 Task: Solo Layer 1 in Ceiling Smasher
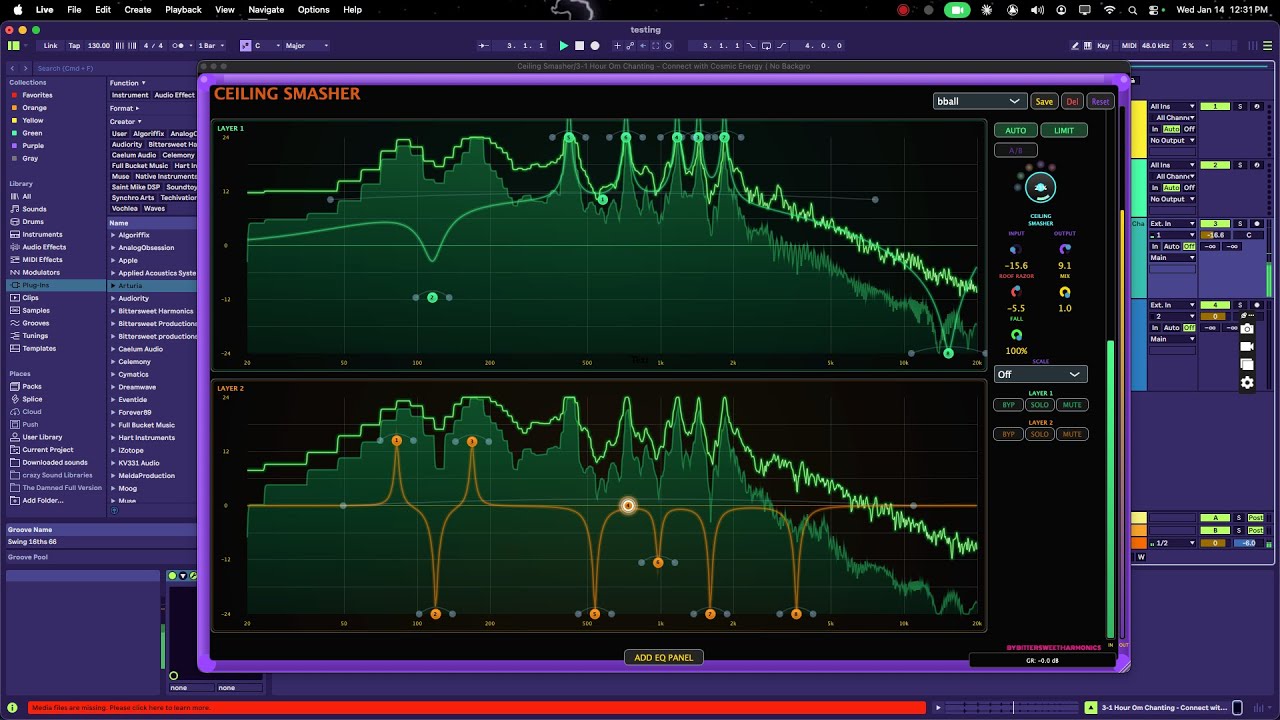[1040, 405]
